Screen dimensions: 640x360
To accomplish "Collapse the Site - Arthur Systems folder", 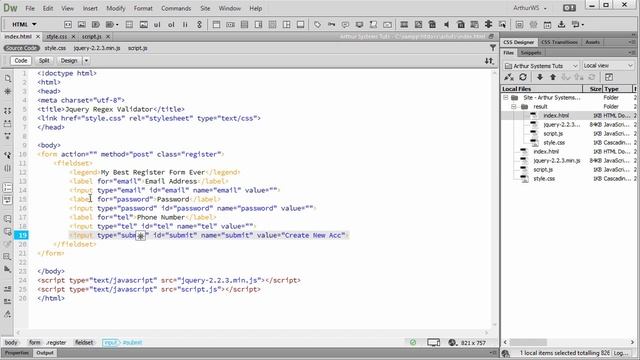I will tap(506, 98).
